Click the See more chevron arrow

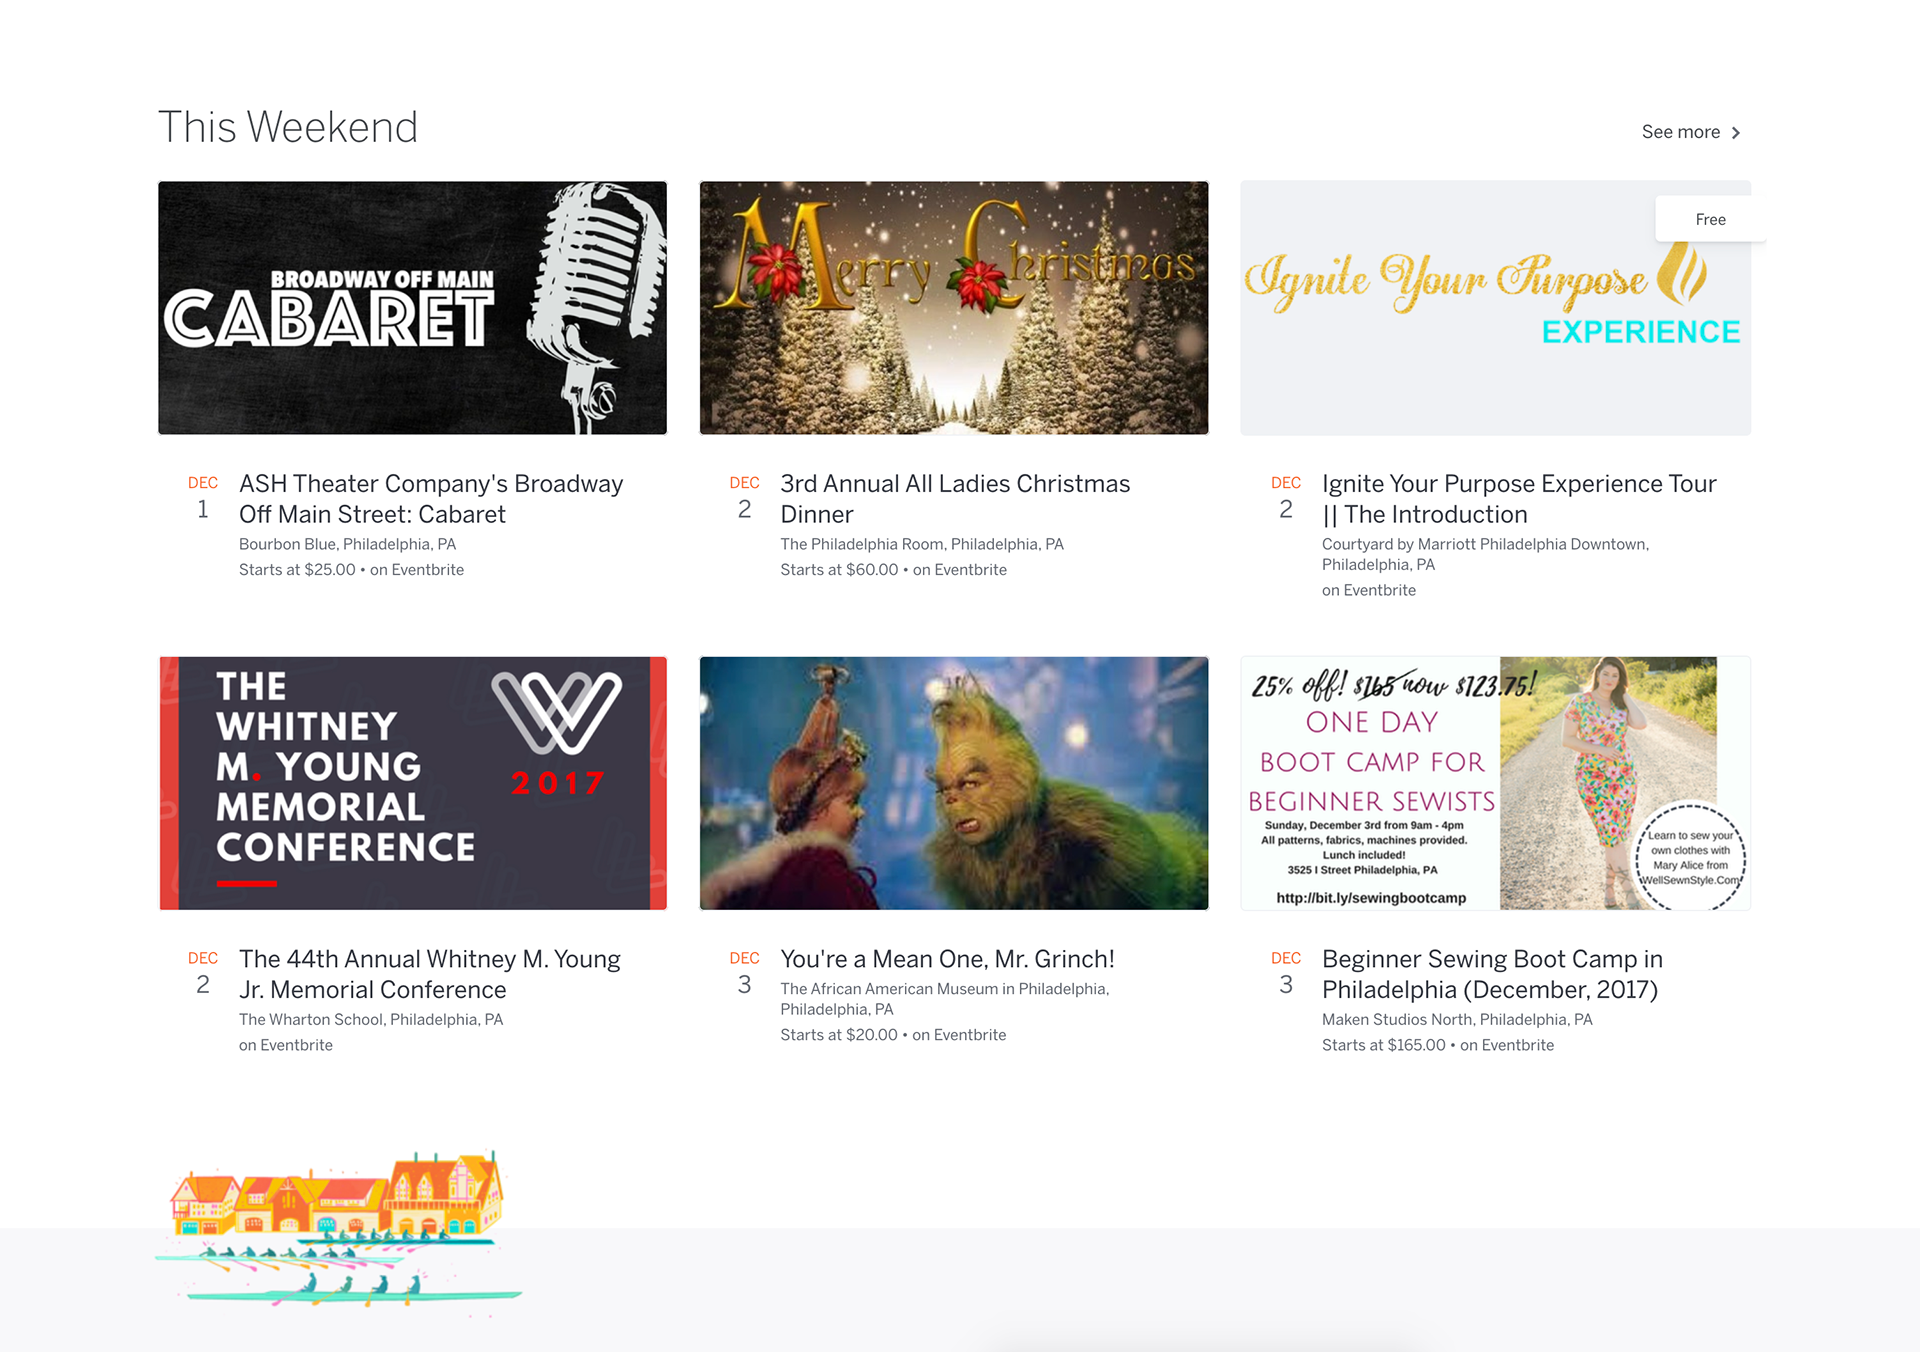[x=1736, y=133]
